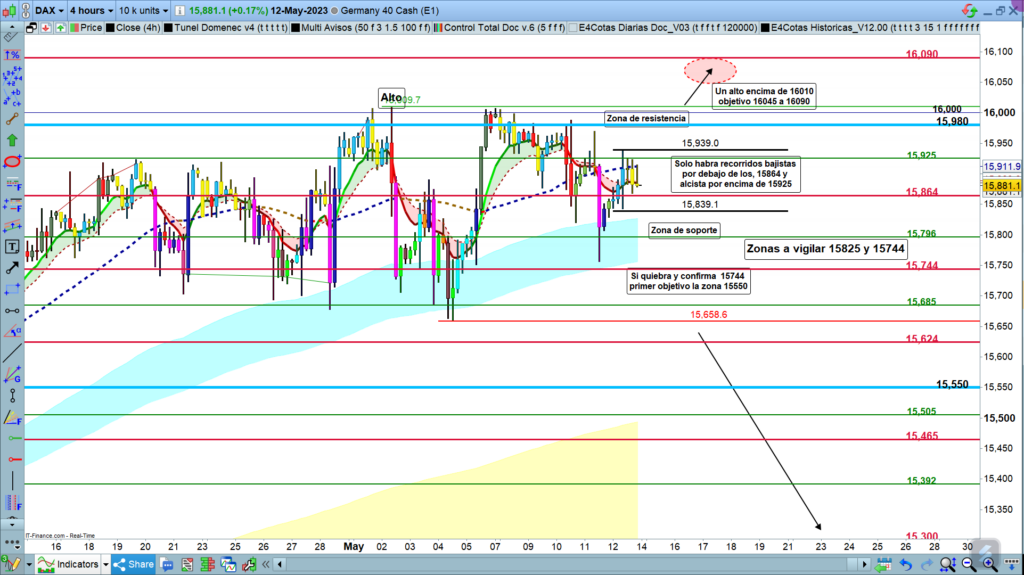Select the red ellipse drawing tool

[11, 161]
